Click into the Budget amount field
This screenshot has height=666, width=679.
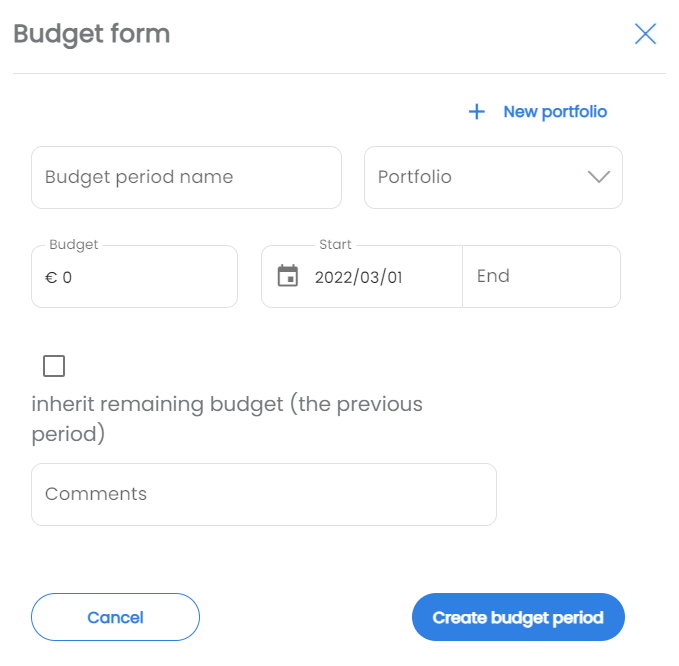[135, 277]
